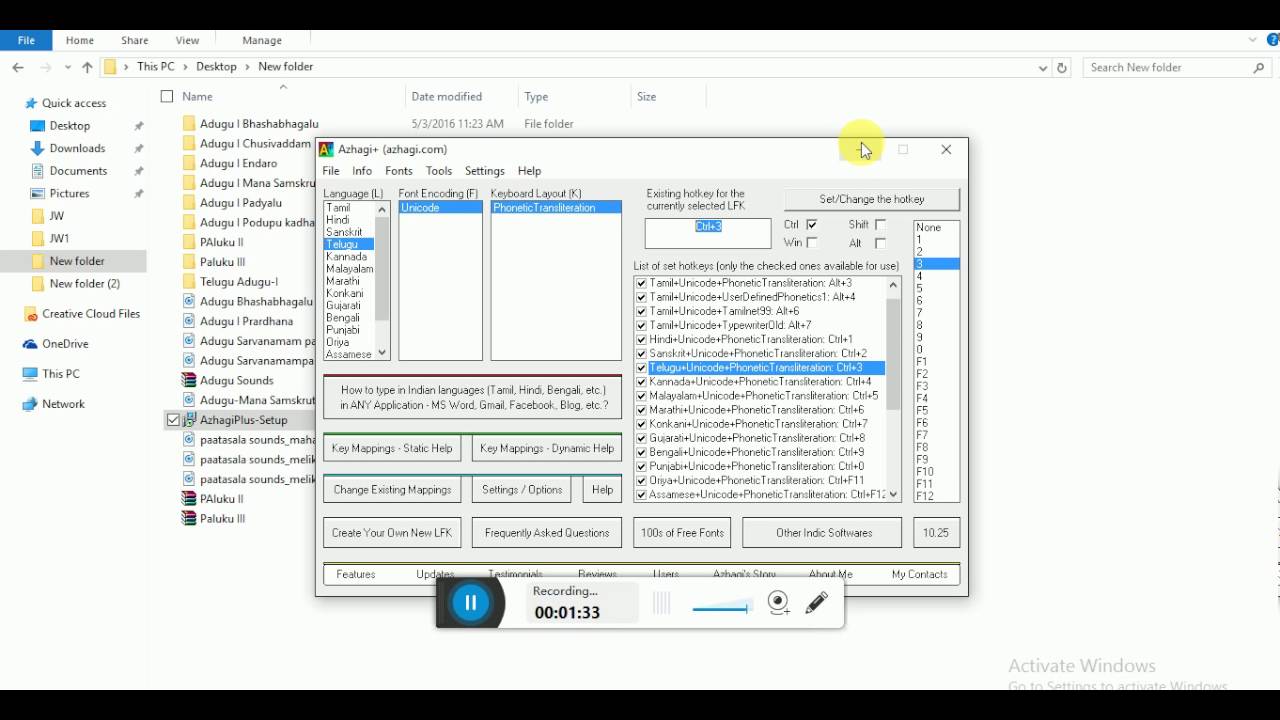Image resolution: width=1280 pixels, height=720 pixels.
Task: Uncheck Hindi+Unicode+PhoneticTransliteration Ctrl+1 hotkey
Action: (642, 340)
